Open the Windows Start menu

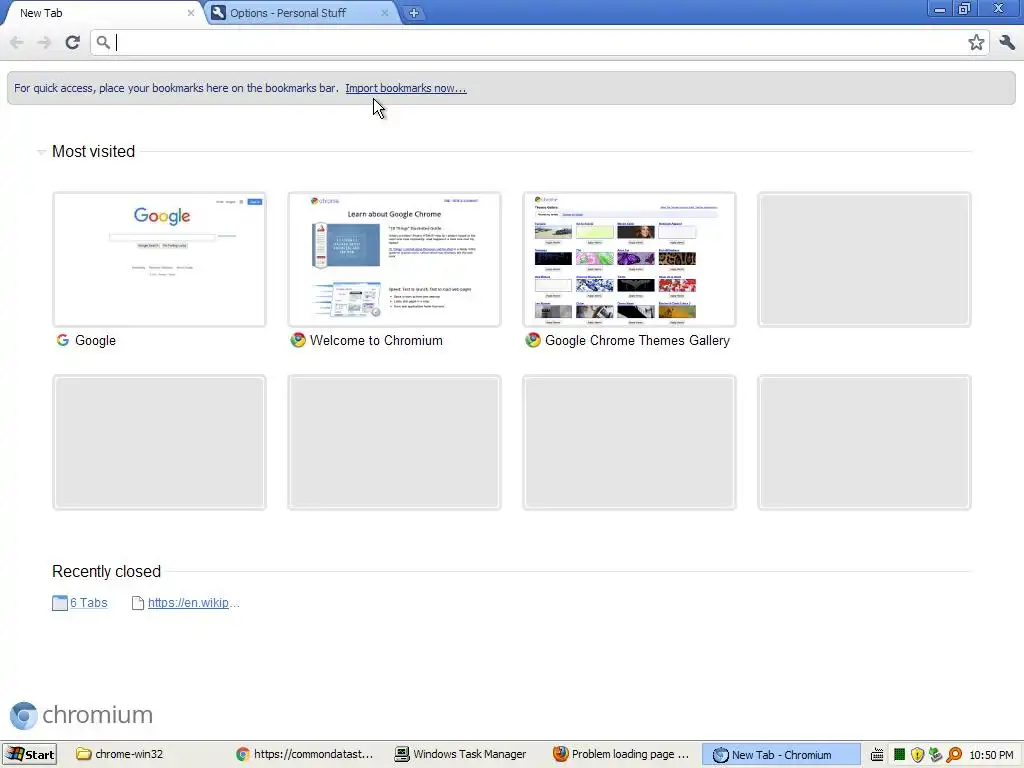tap(29, 754)
